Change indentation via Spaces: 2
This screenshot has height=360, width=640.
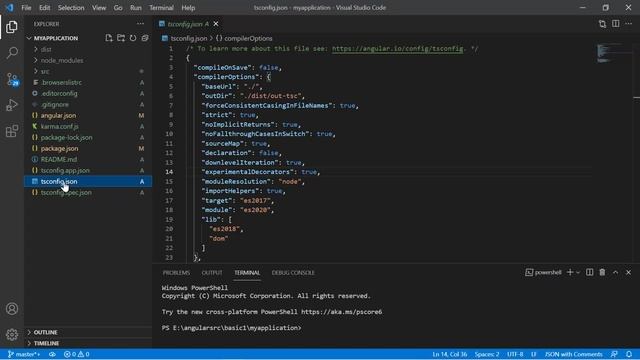487,354
